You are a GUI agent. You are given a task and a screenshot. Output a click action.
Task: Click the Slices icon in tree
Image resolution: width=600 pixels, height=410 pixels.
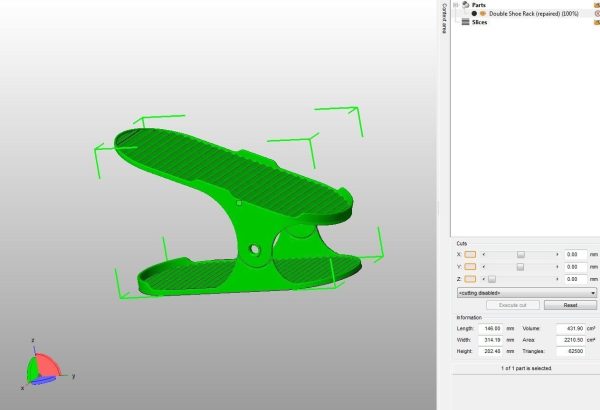(465, 22)
